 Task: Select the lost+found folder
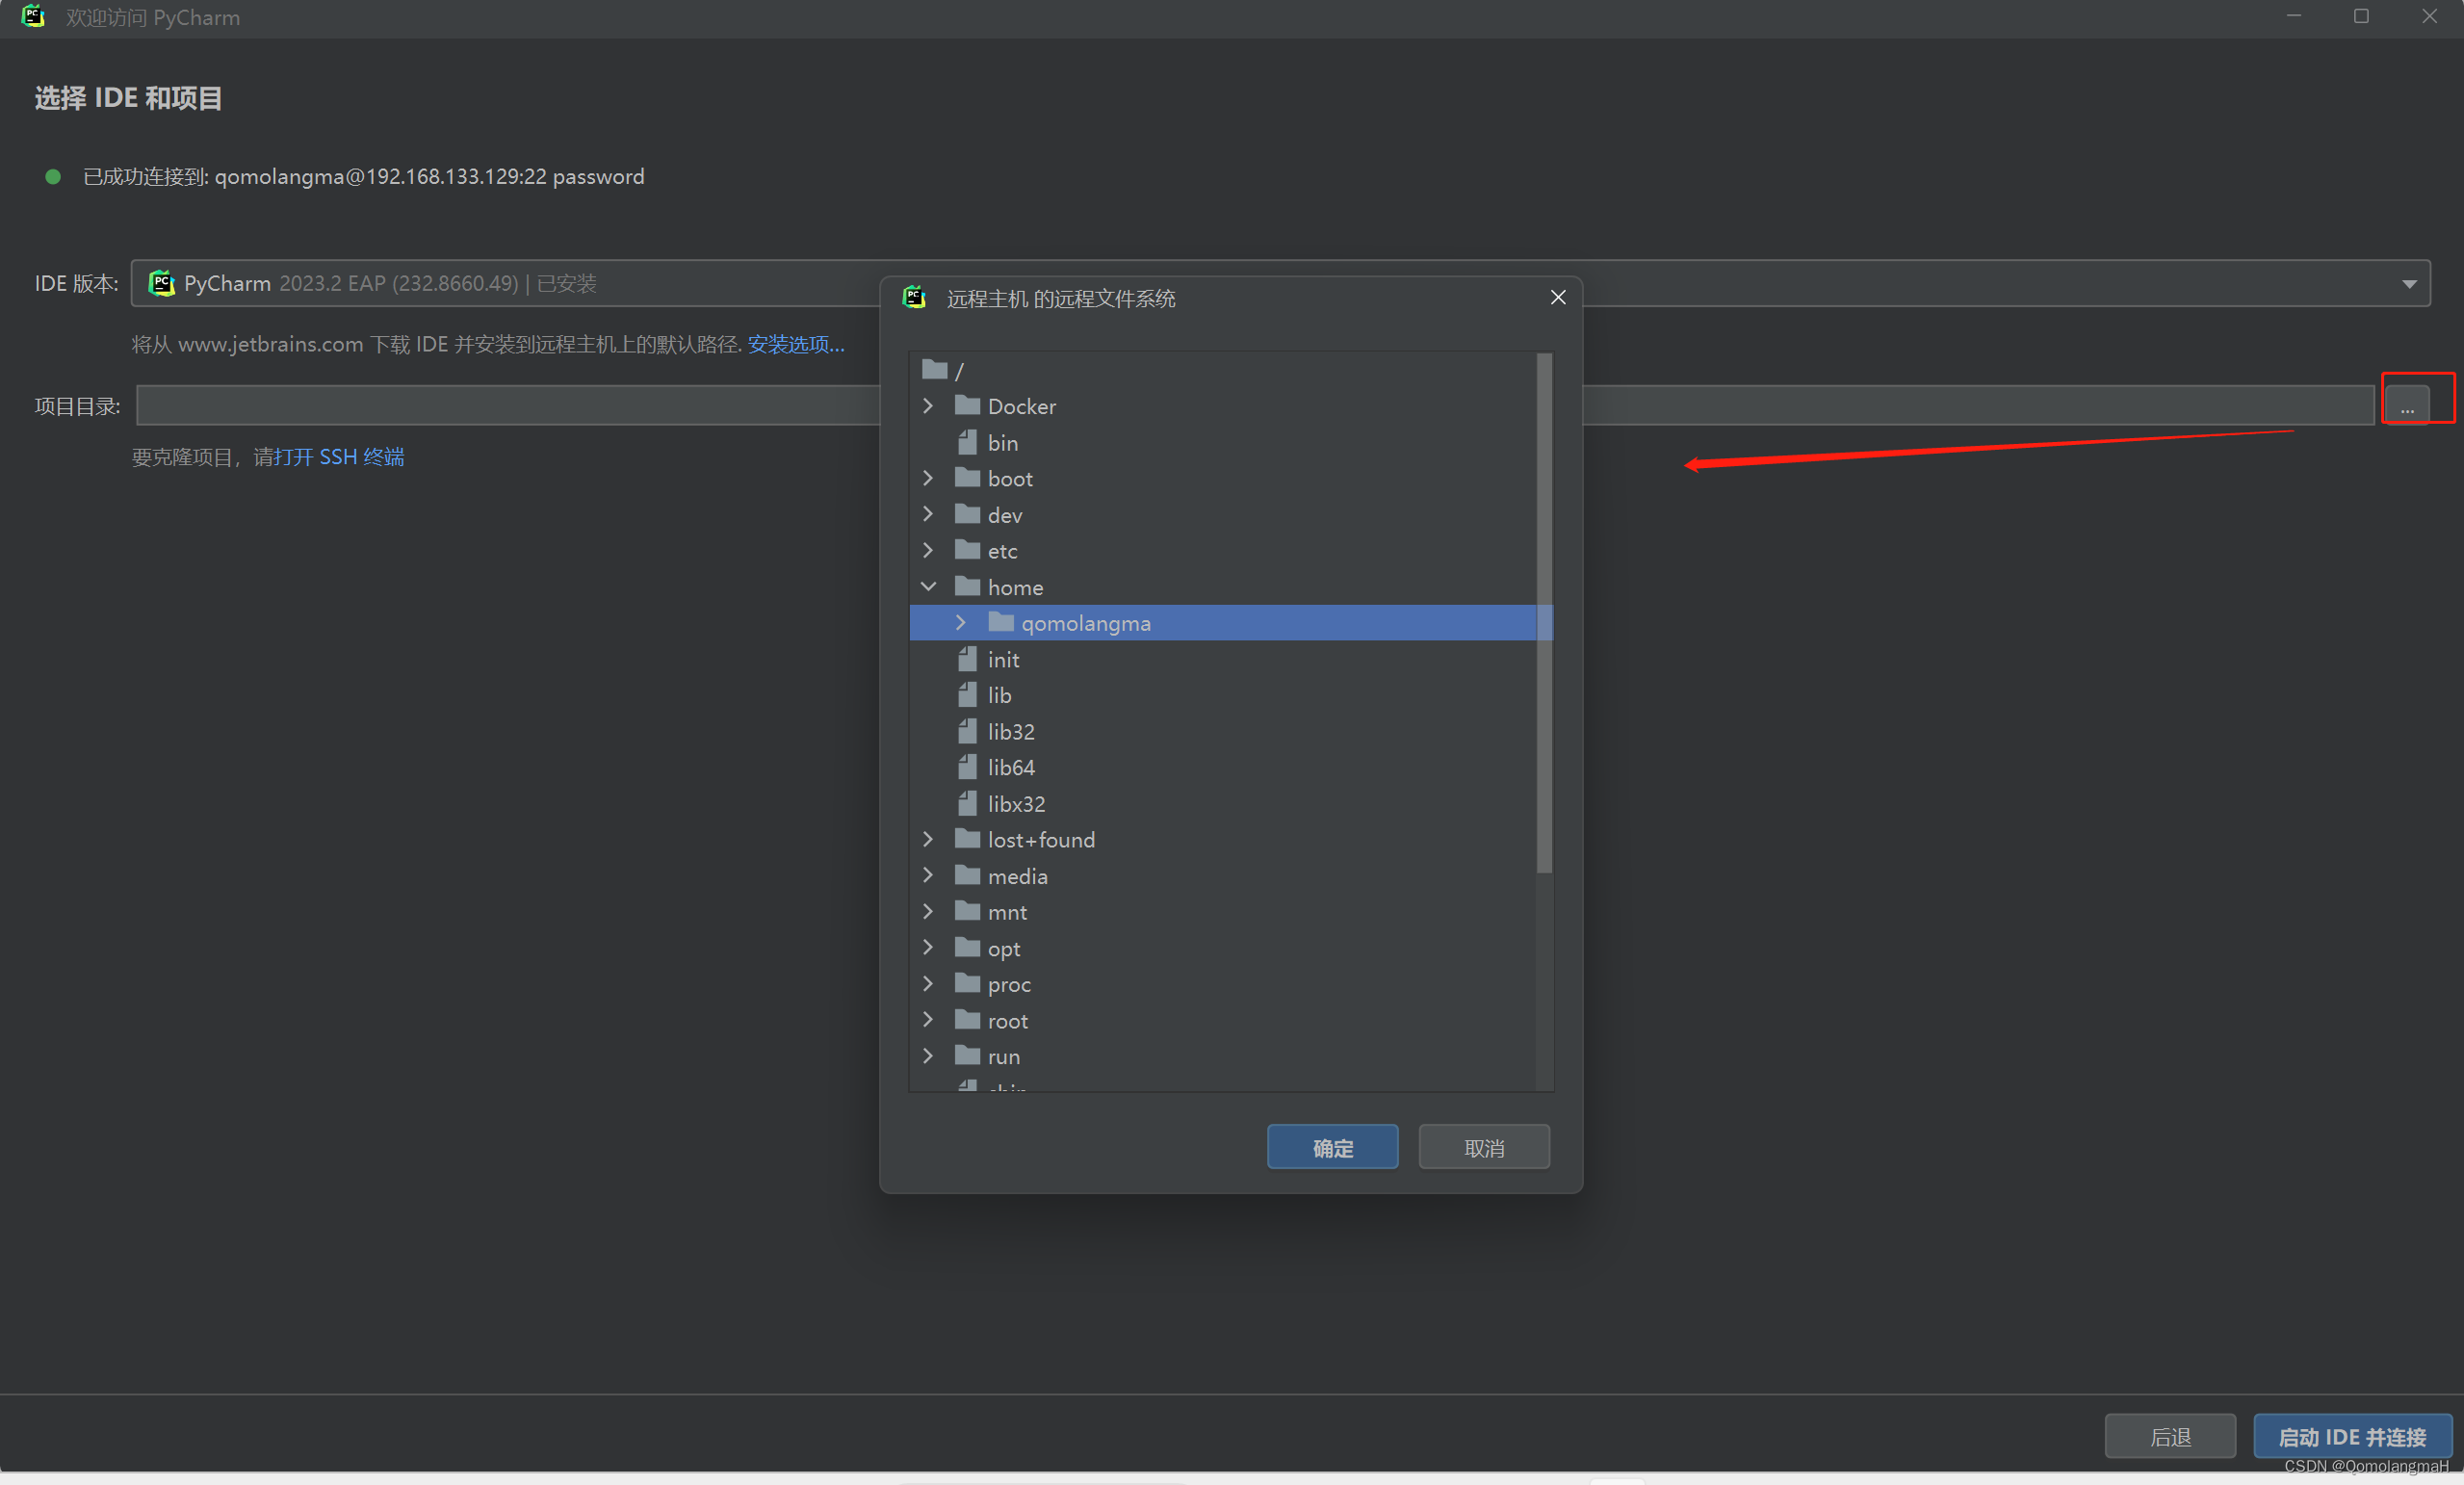pyautogui.click(x=1041, y=839)
